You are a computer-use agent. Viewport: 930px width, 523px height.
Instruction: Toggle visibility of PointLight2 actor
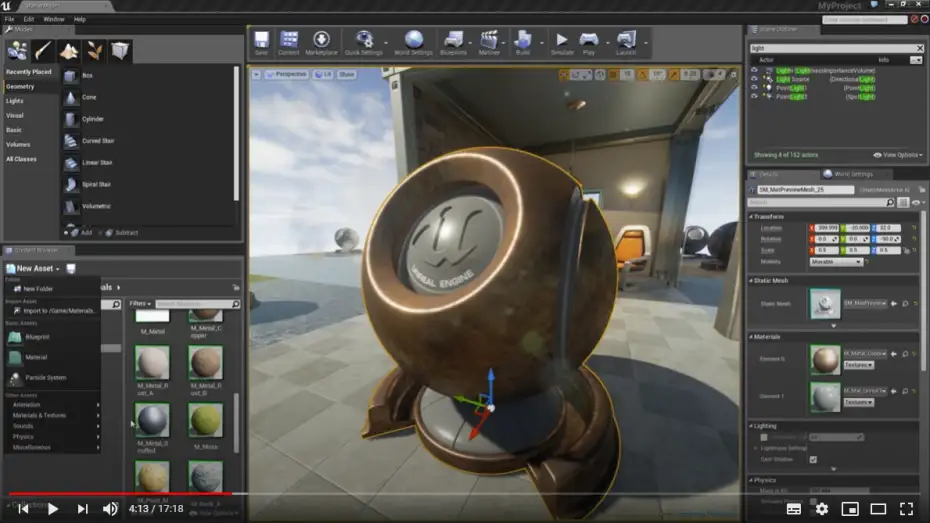click(x=754, y=96)
